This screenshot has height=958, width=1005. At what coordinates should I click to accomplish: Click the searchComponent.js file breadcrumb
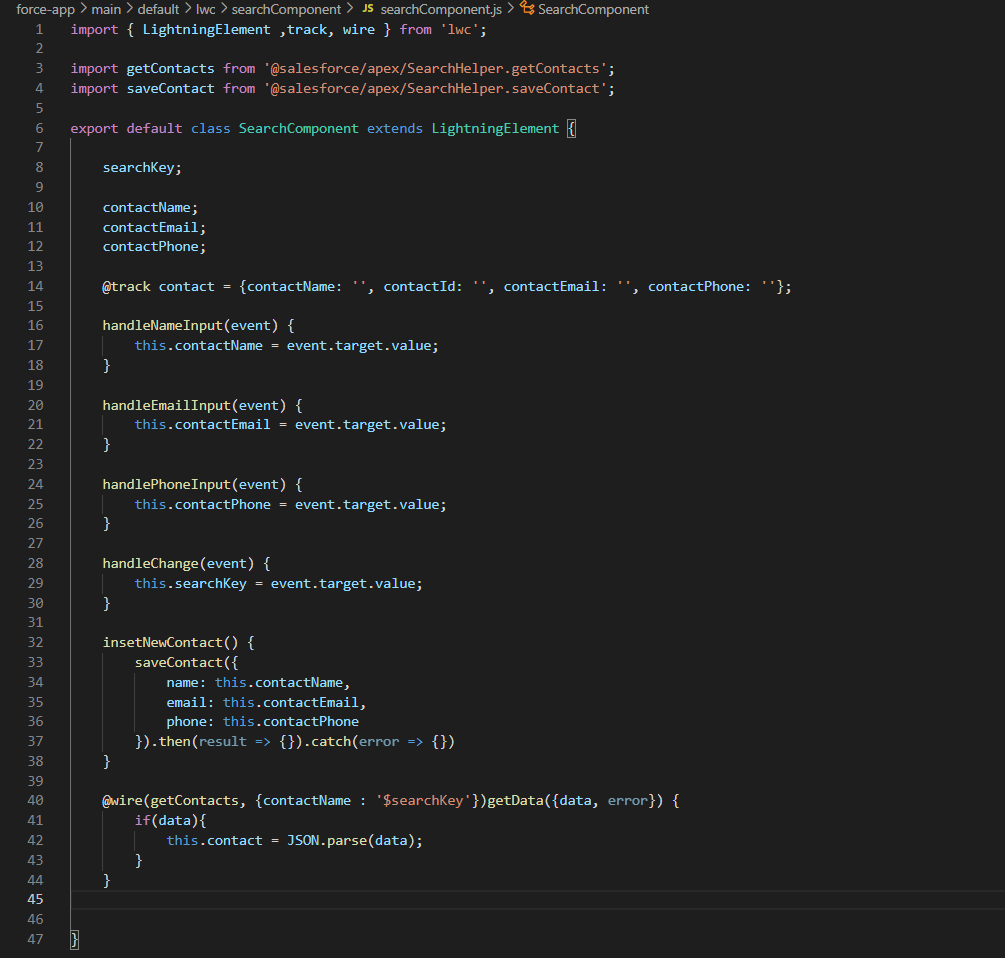tap(441, 10)
